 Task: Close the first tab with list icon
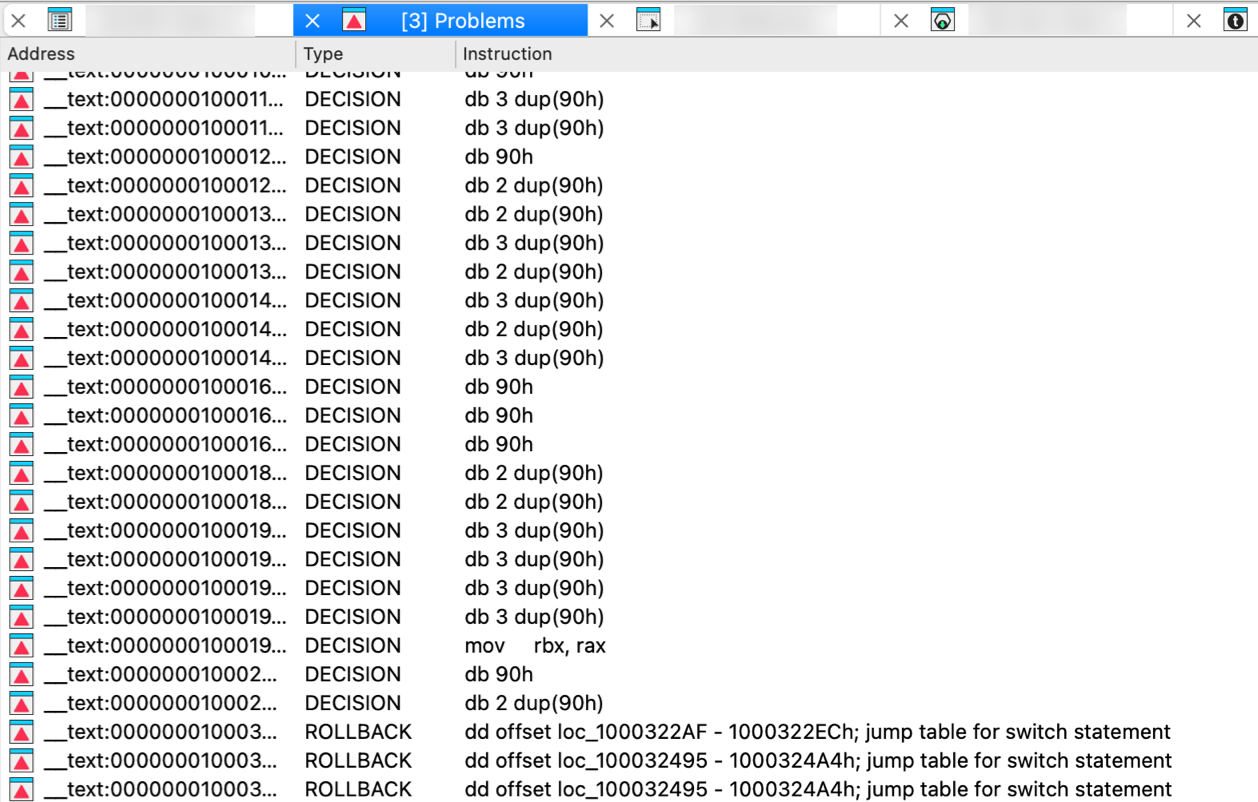[x=19, y=21]
